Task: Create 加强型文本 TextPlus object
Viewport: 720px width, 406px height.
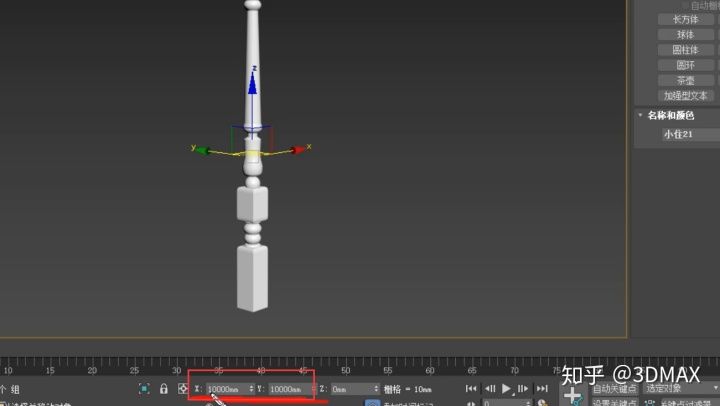Action: pyautogui.click(x=686, y=96)
